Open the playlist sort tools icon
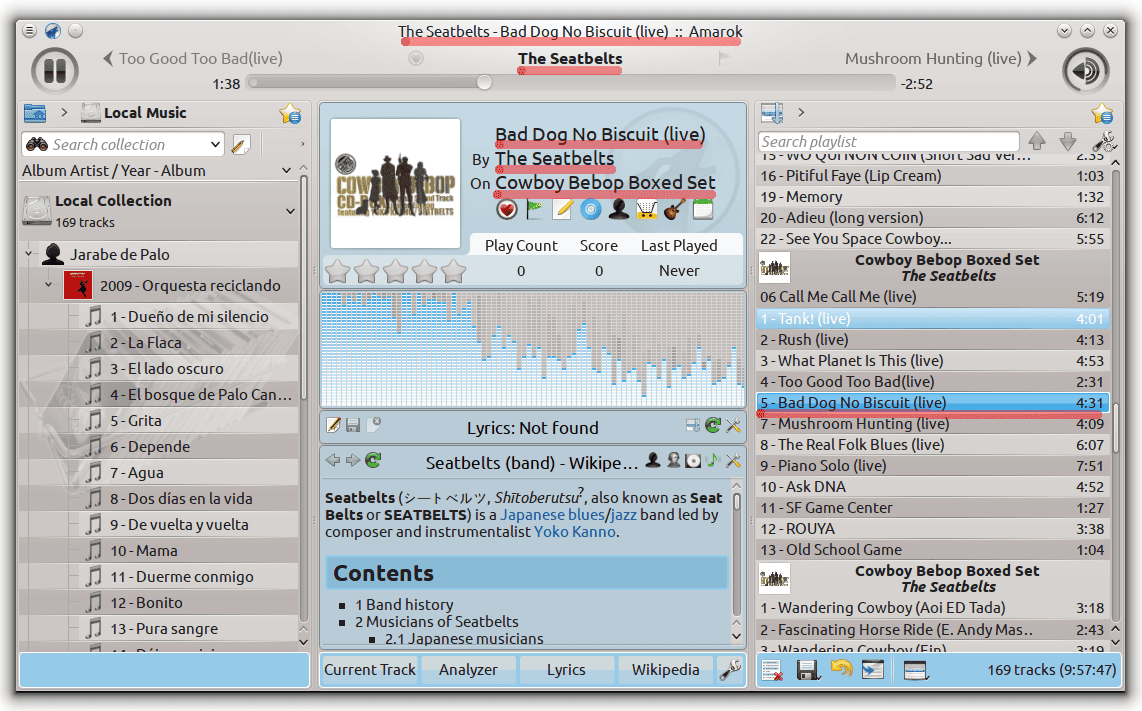 click(x=1104, y=141)
